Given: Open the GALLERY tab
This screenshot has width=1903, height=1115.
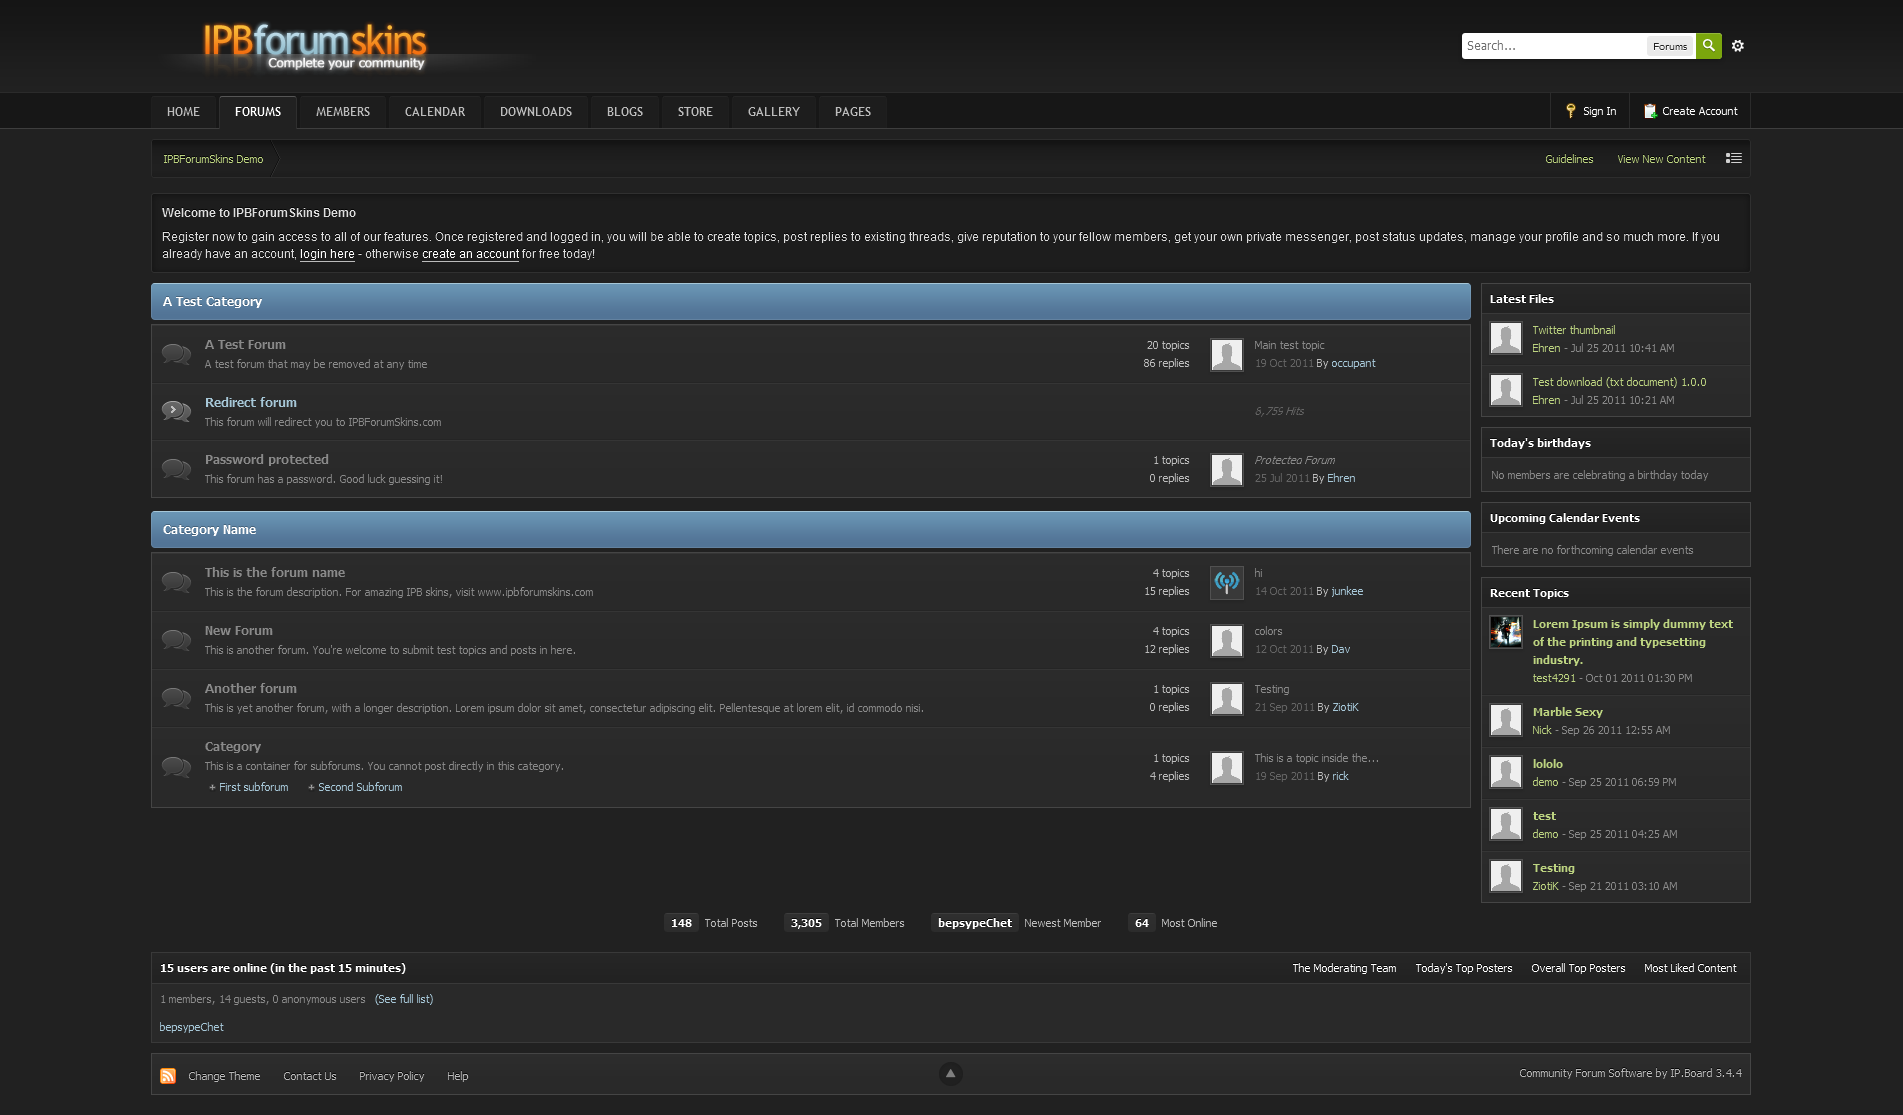Looking at the screenshot, I should pyautogui.click(x=774, y=112).
